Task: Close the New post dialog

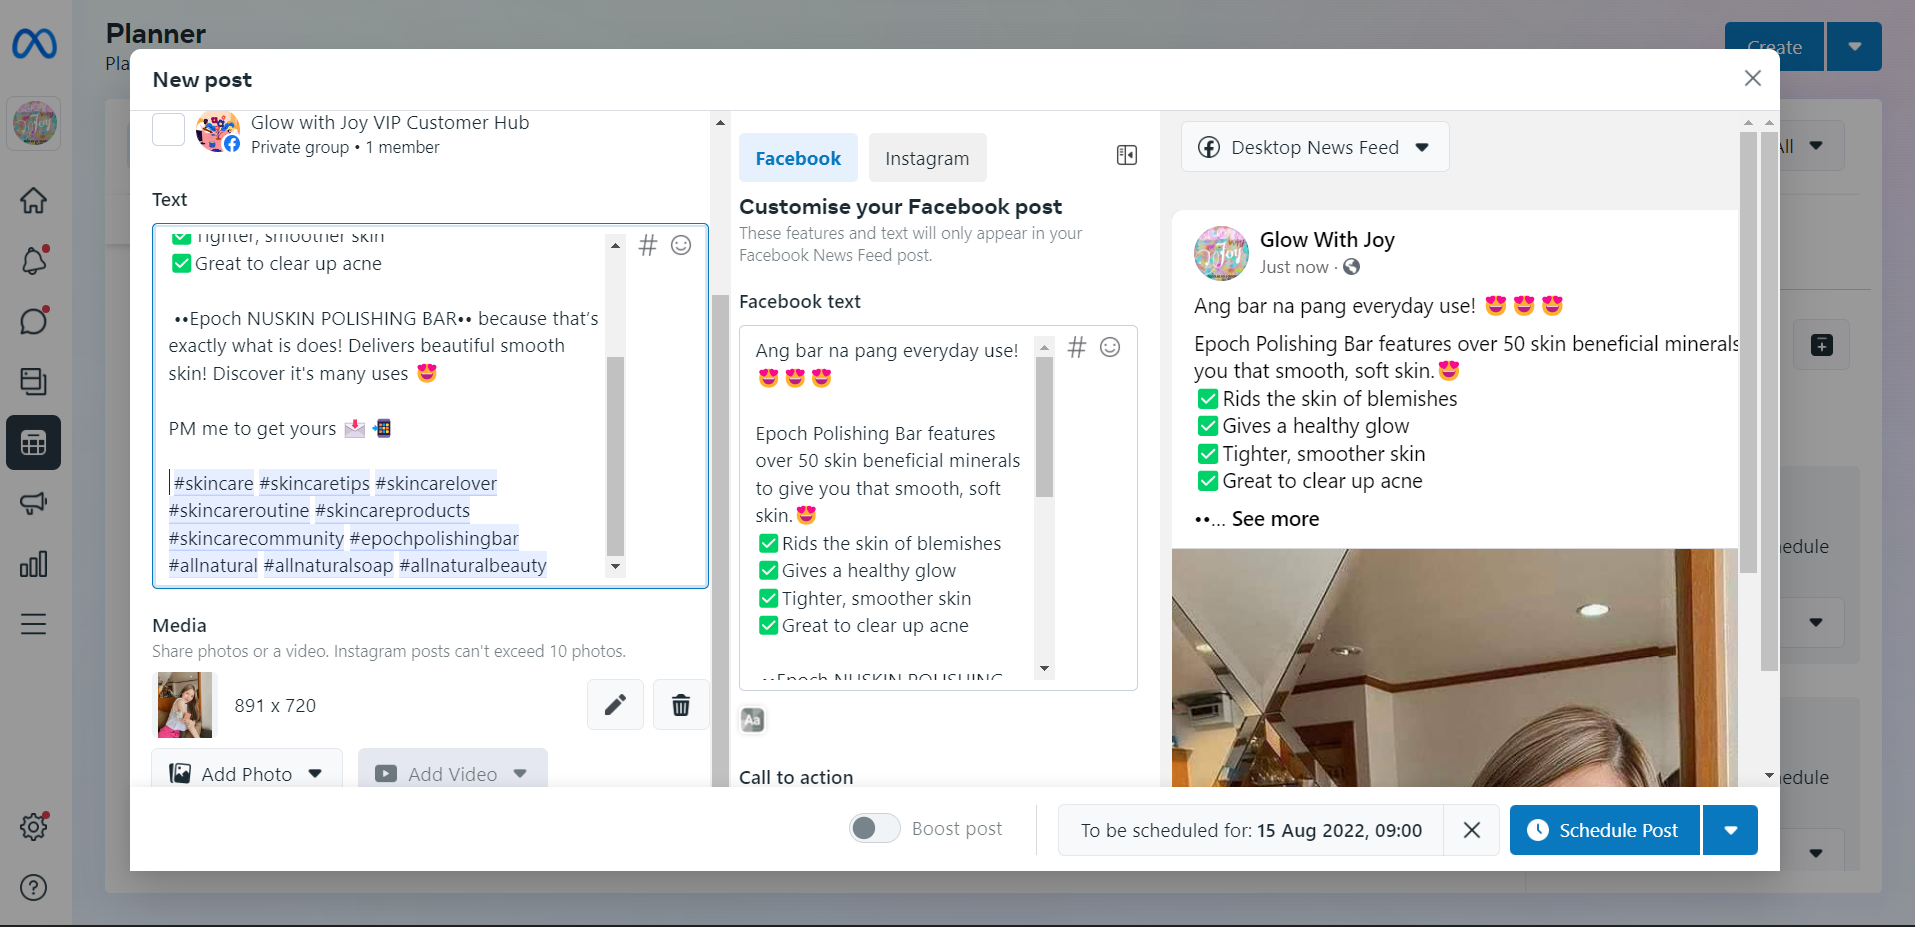Action: point(1753,78)
